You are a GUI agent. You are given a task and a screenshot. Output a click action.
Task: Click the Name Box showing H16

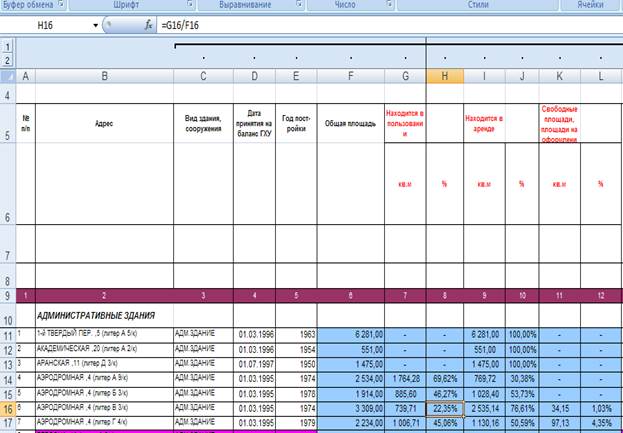tap(50, 24)
